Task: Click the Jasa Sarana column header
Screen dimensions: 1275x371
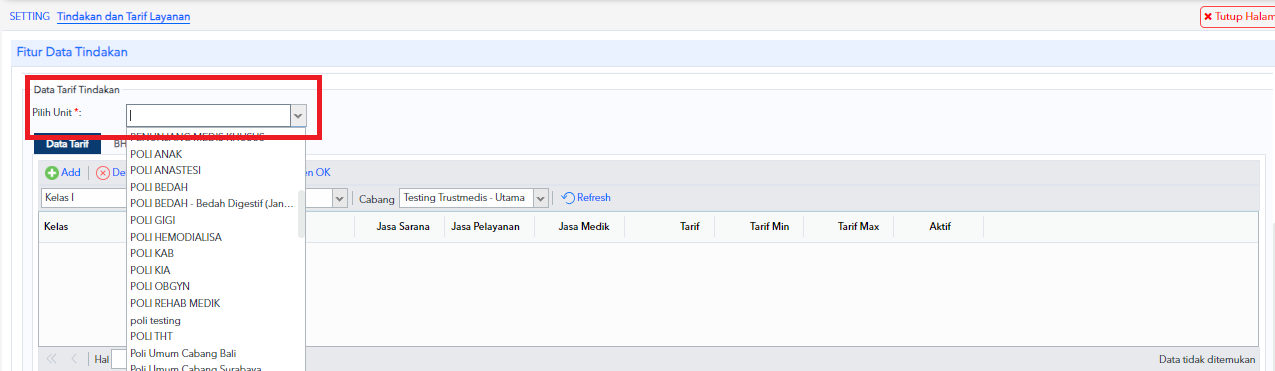Action: [x=403, y=227]
